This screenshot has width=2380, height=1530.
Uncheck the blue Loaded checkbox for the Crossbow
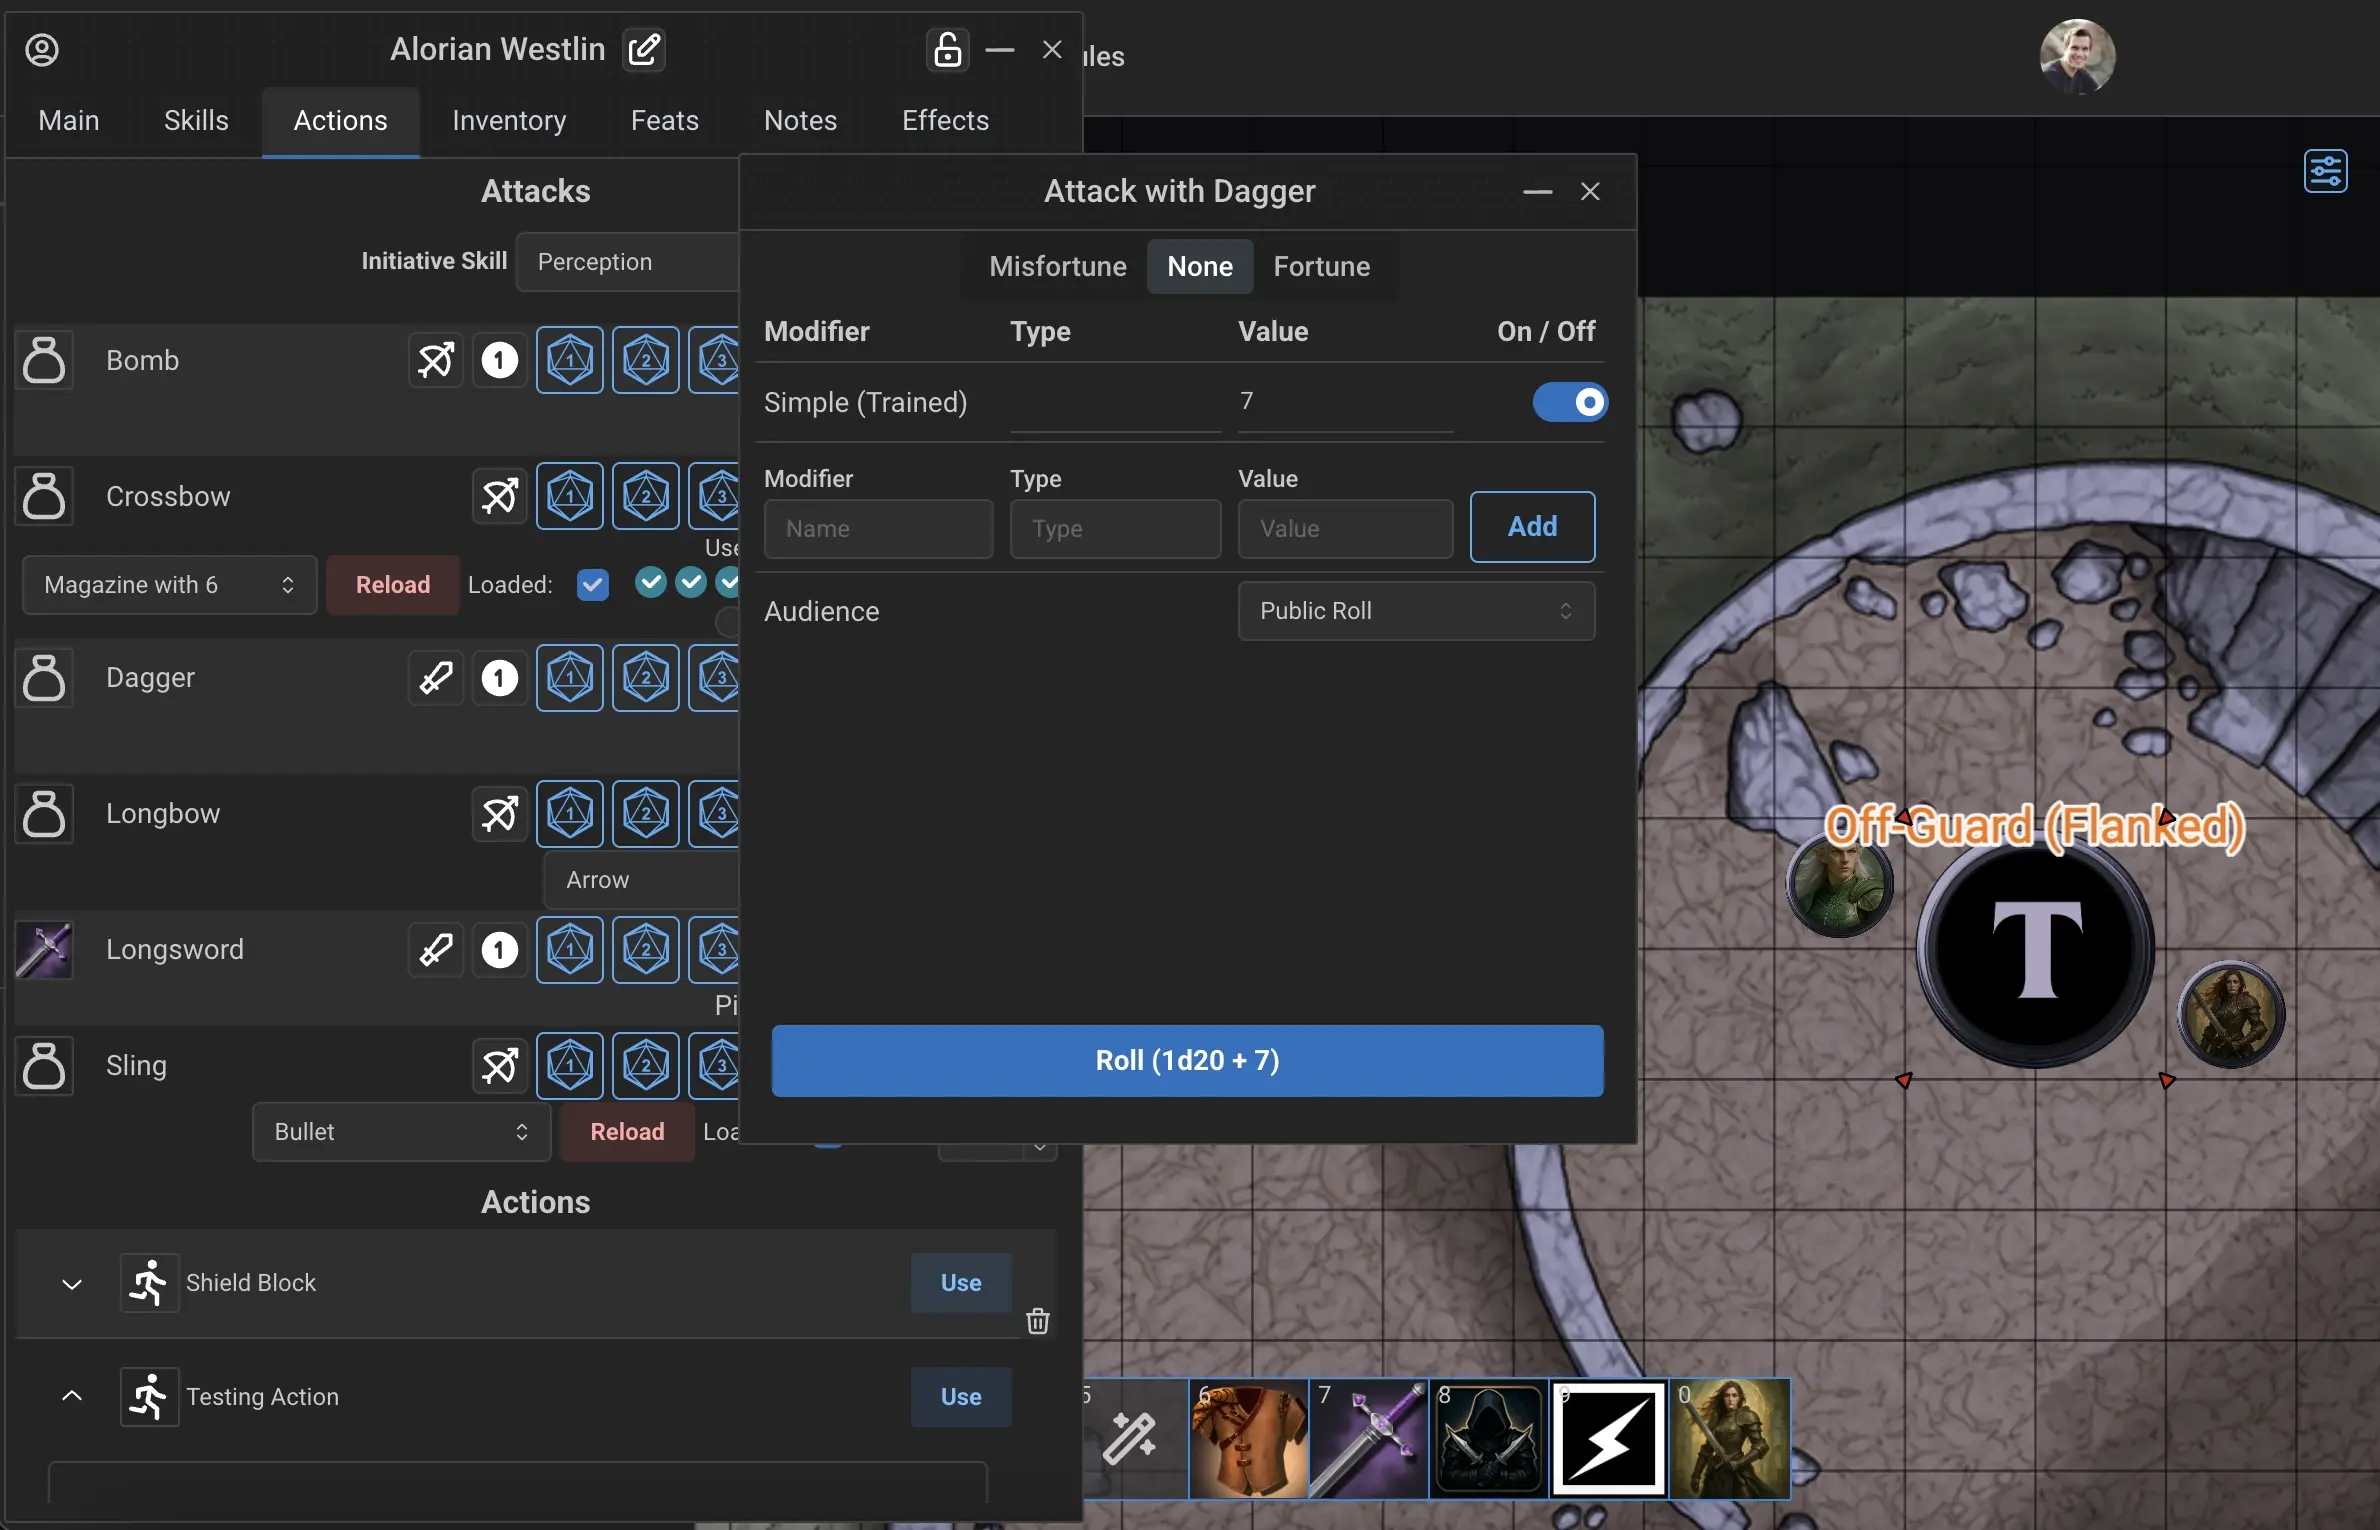[x=593, y=584]
